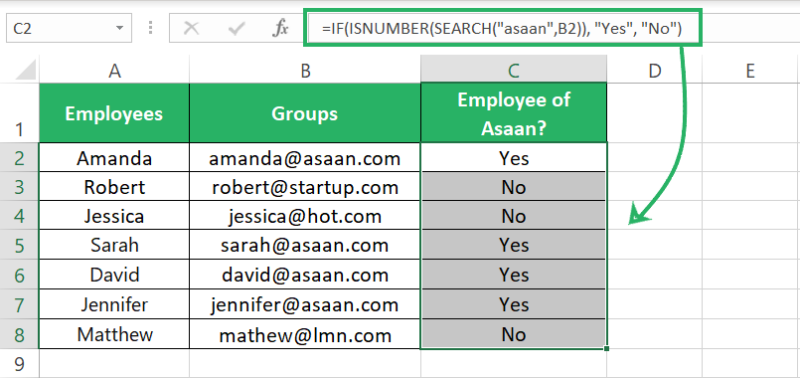Screen dimensions: 800x378
Task: Select the Yes result in Jennifer's row
Action: tap(514, 305)
